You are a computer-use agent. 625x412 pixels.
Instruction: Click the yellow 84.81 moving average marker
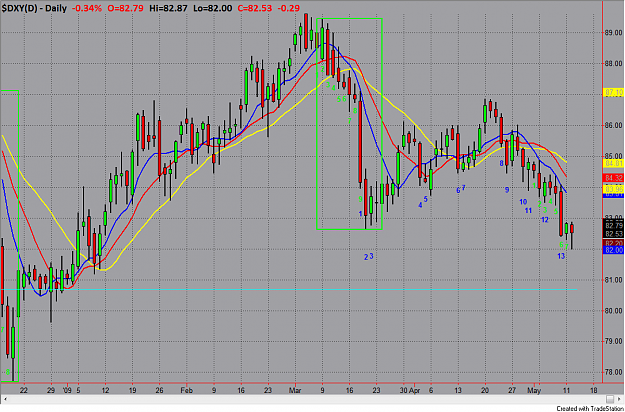tap(614, 163)
